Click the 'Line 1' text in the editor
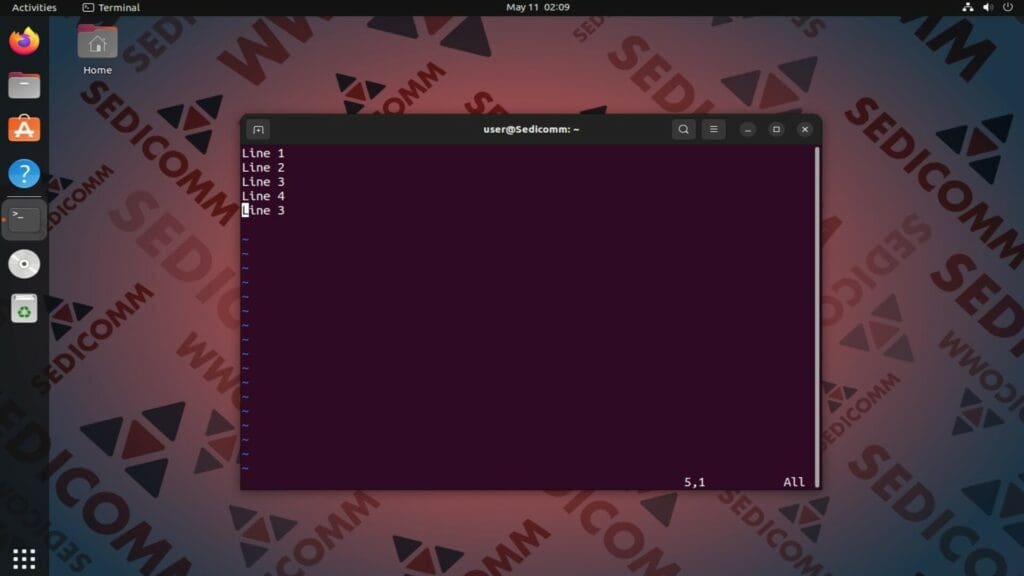This screenshot has width=1024, height=576. click(263, 153)
